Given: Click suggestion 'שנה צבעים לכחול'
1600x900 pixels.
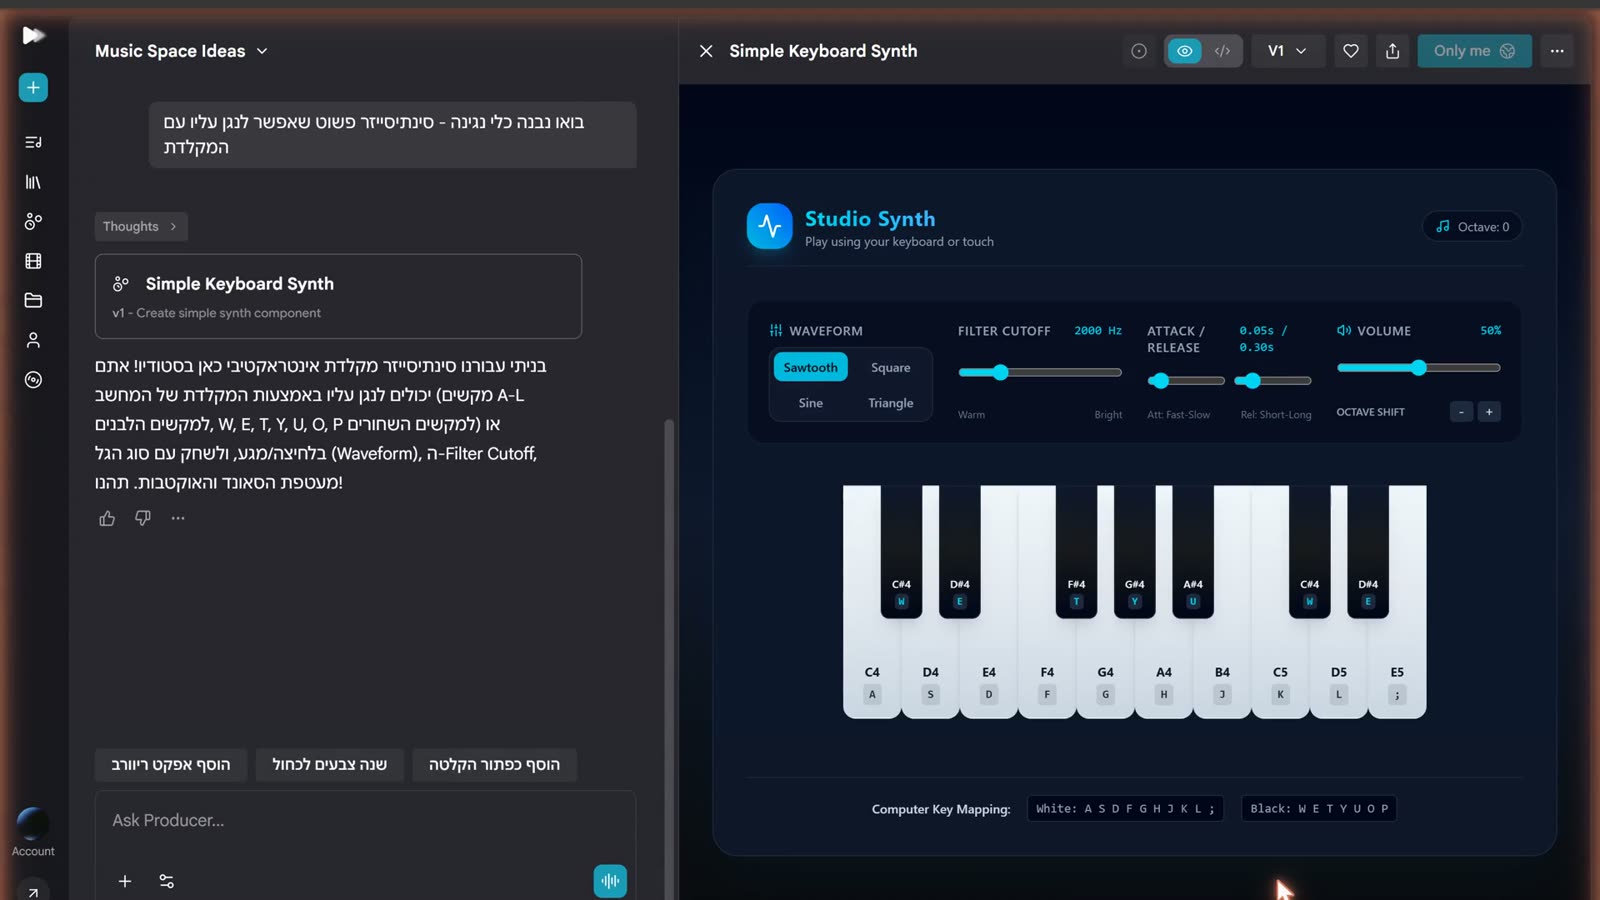Looking at the screenshot, I should point(329,765).
